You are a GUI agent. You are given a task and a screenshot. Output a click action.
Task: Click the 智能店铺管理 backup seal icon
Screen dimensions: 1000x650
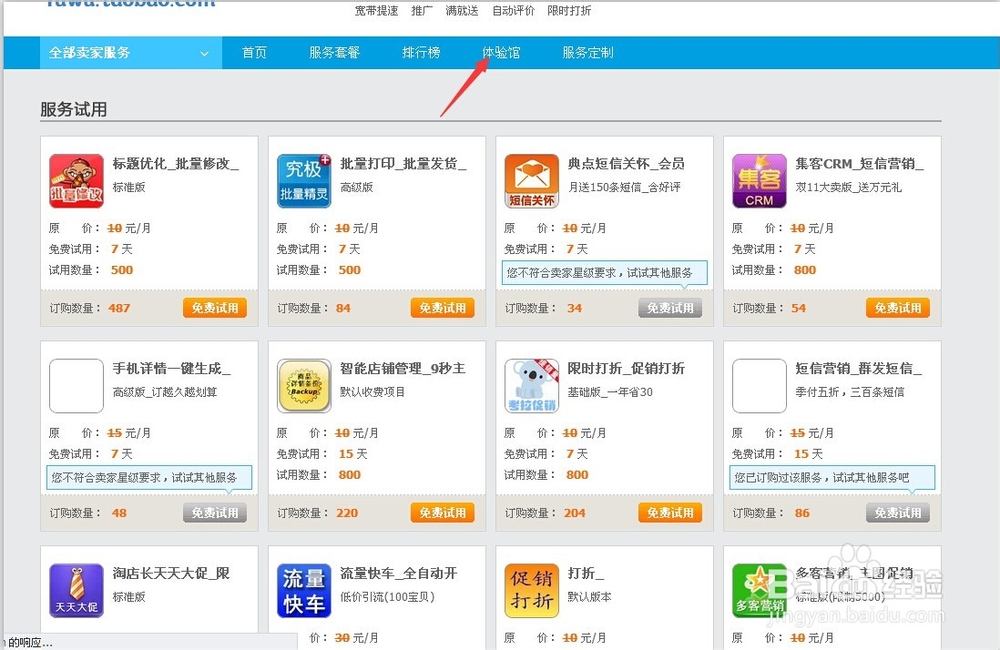tap(304, 385)
